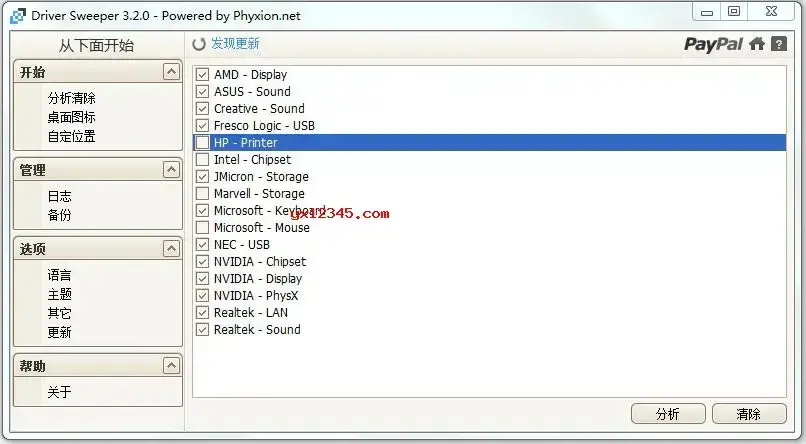Go to the home page icon
Viewport: 806px width, 444px height.
(x=757, y=44)
